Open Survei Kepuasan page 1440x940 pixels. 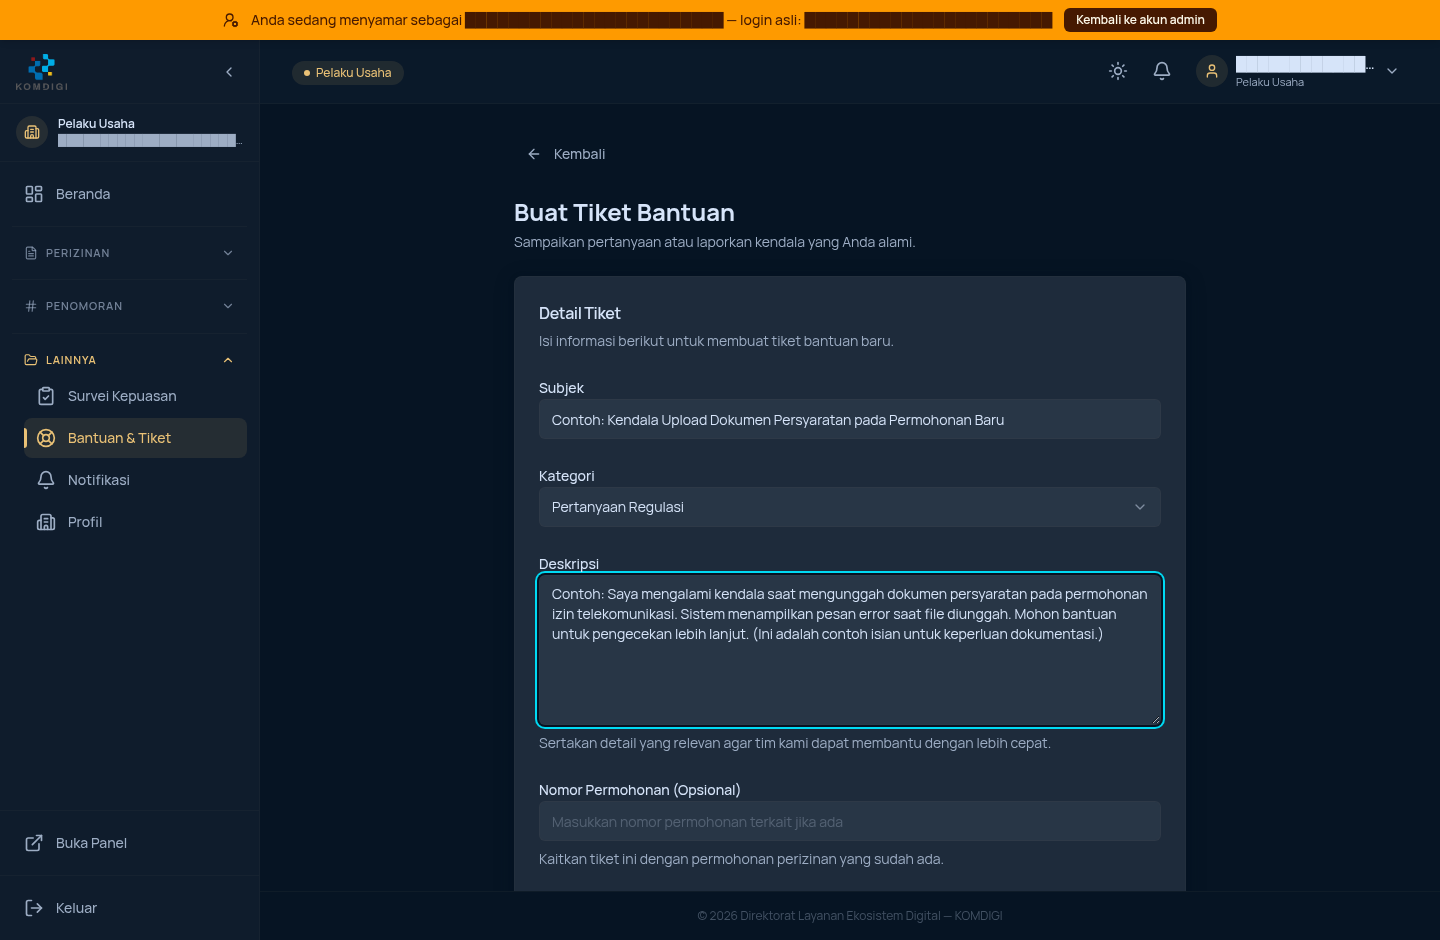pos(135,396)
